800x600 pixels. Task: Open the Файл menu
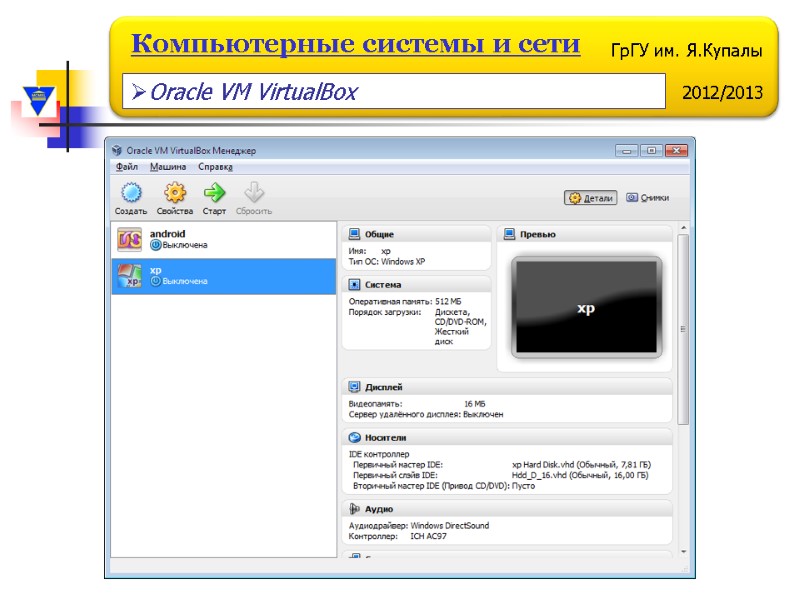point(127,167)
